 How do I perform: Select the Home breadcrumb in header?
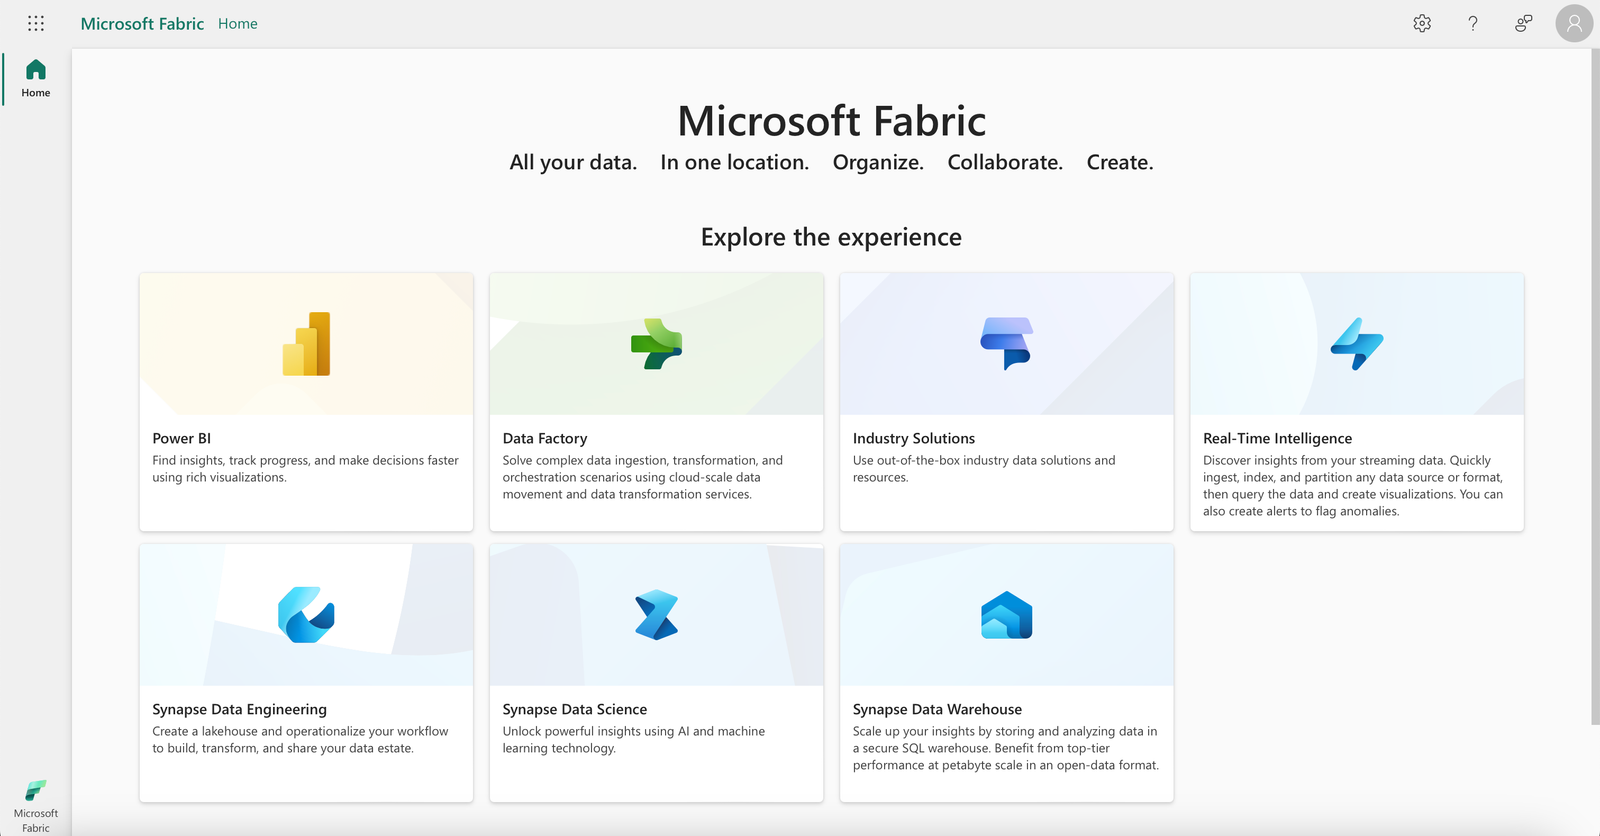[x=238, y=23]
